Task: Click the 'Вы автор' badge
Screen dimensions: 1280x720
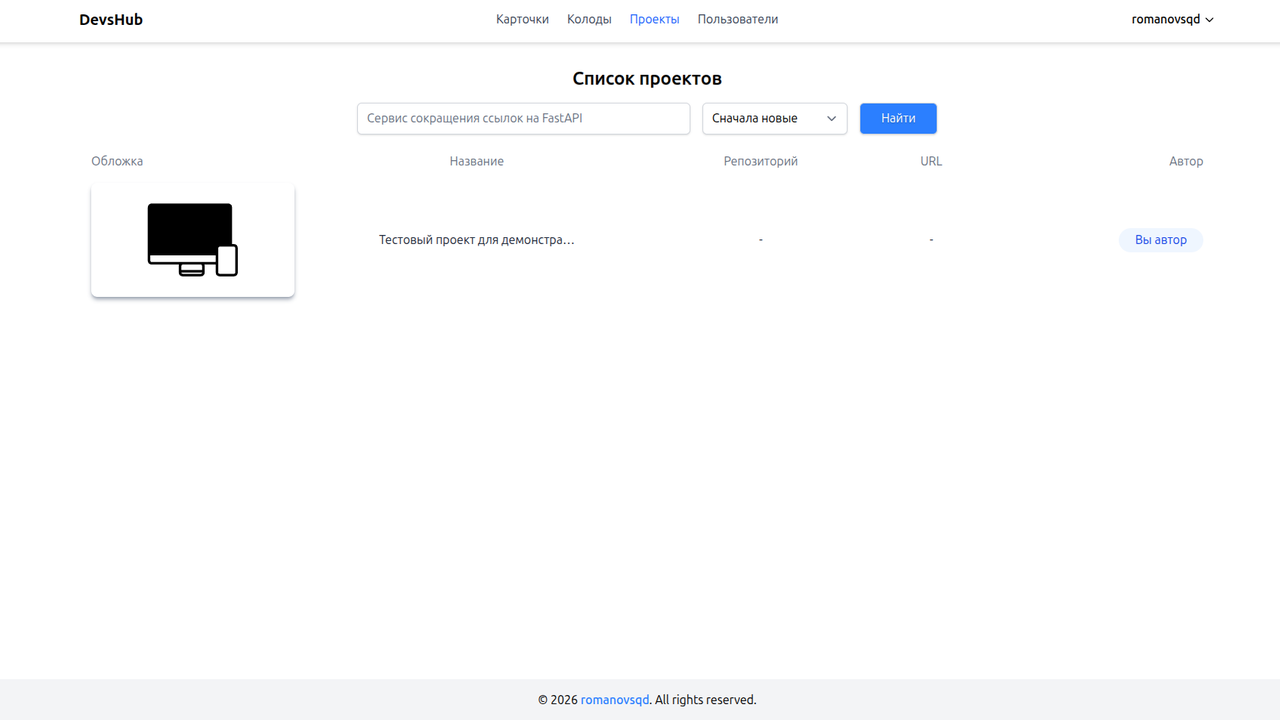Action: tap(1160, 239)
